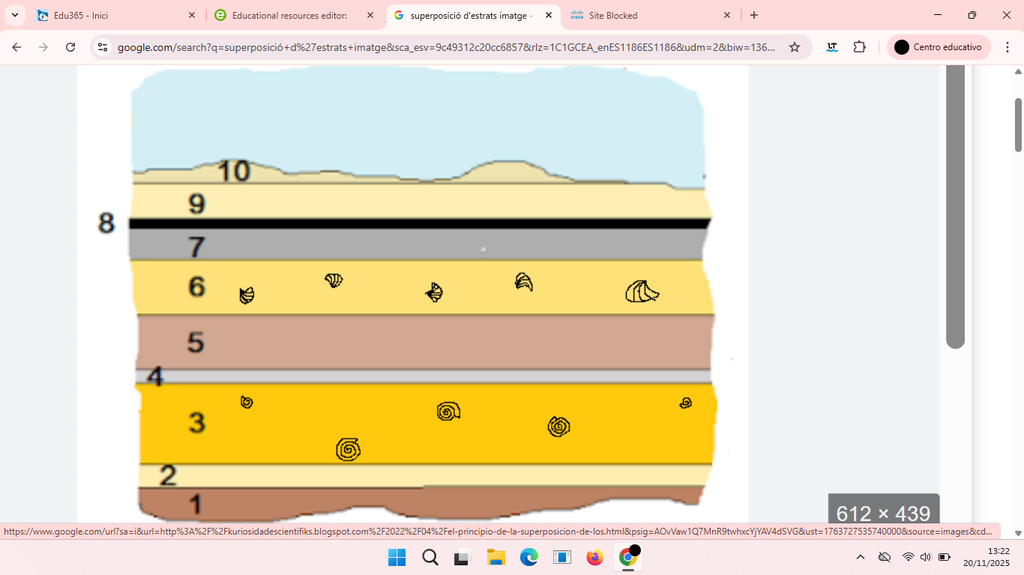1024x575 pixels.
Task: Switch to Site Blocked tab
Action: pyautogui.click(x=651, y=15)
